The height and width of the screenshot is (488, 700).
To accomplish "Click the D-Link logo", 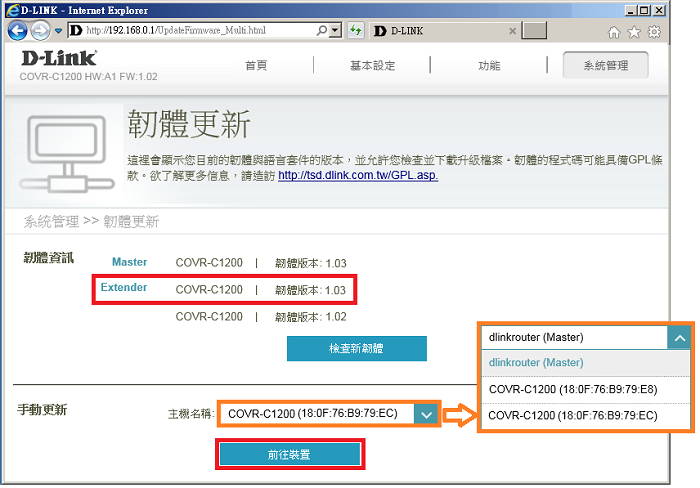I will (x=59, y=59).
